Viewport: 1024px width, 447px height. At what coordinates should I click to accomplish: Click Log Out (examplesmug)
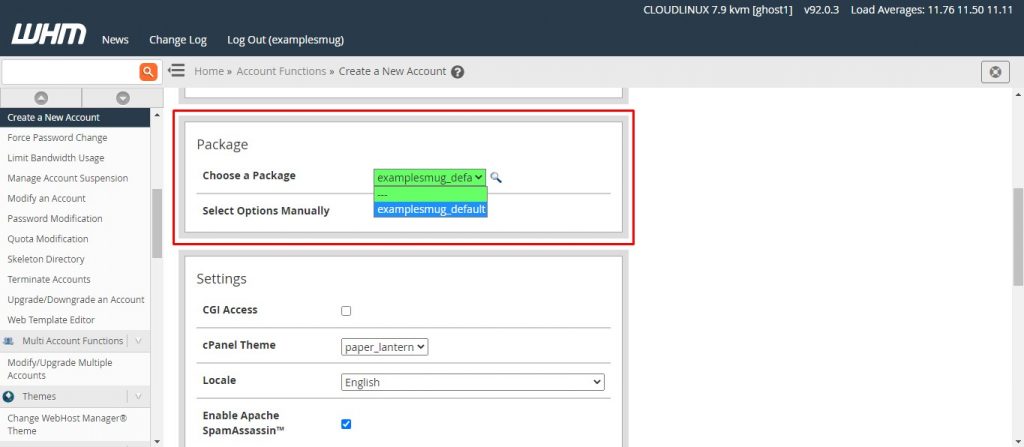pos(285,40)
